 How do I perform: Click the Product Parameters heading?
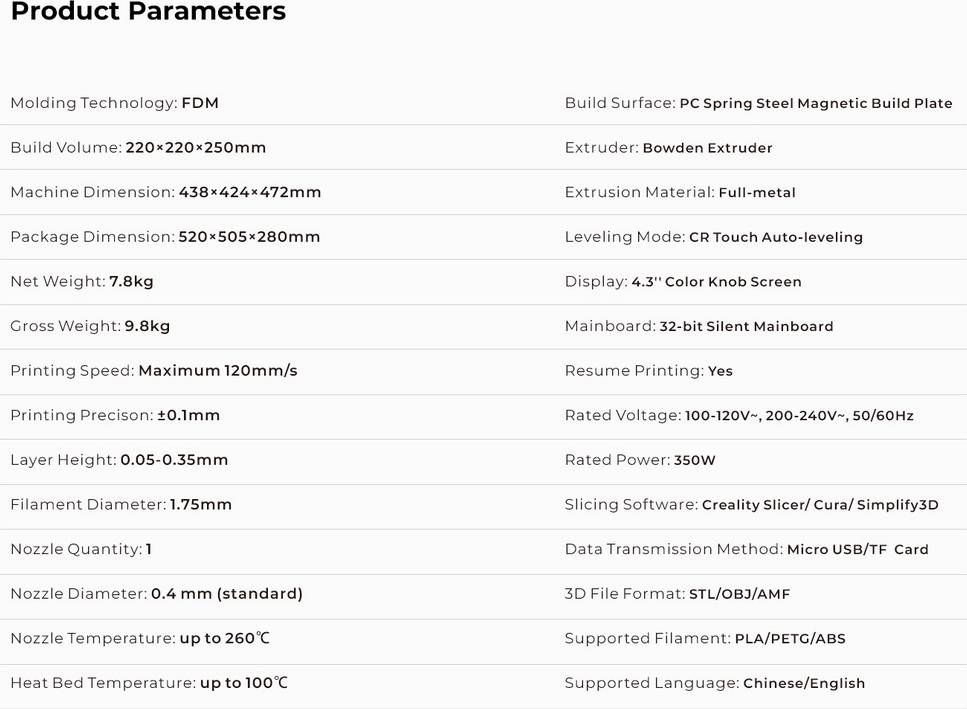pos(149,11)
